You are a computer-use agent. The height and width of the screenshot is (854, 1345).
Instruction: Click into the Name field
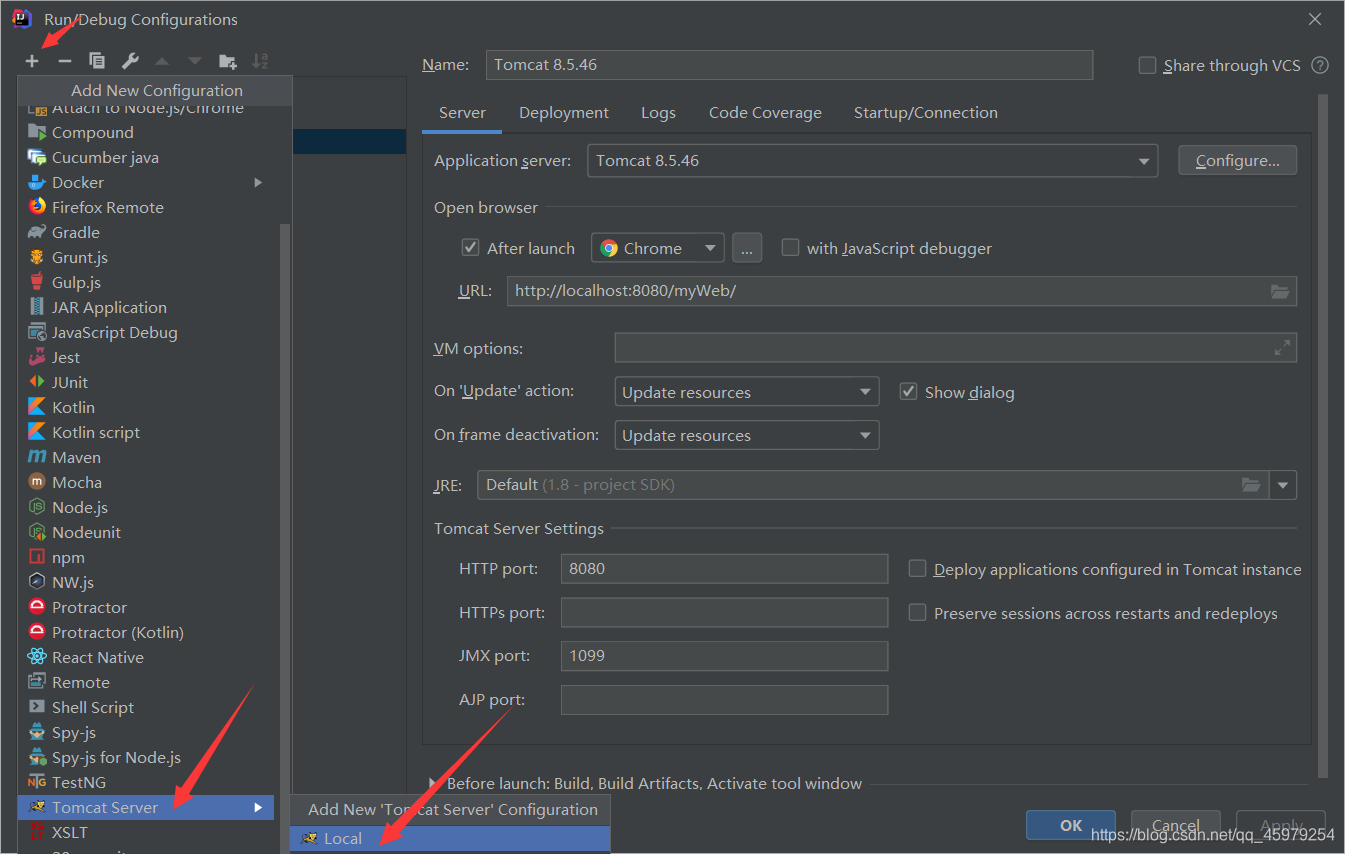[x=789, y=65]
